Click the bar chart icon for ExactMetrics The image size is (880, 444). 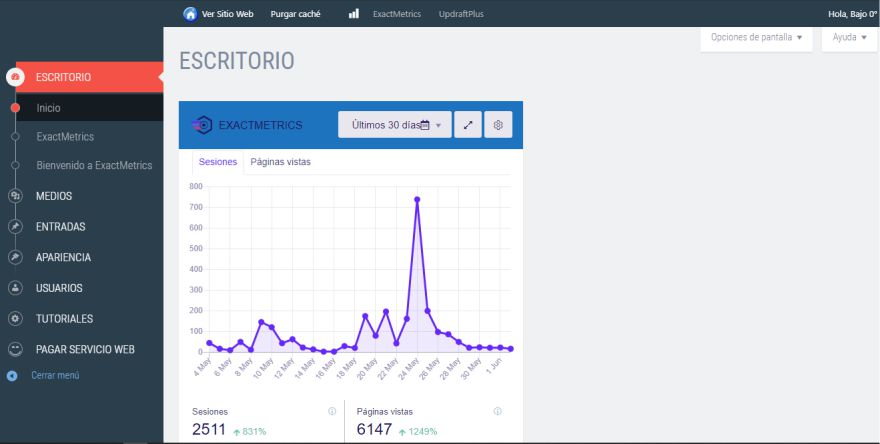click(354, 14)
